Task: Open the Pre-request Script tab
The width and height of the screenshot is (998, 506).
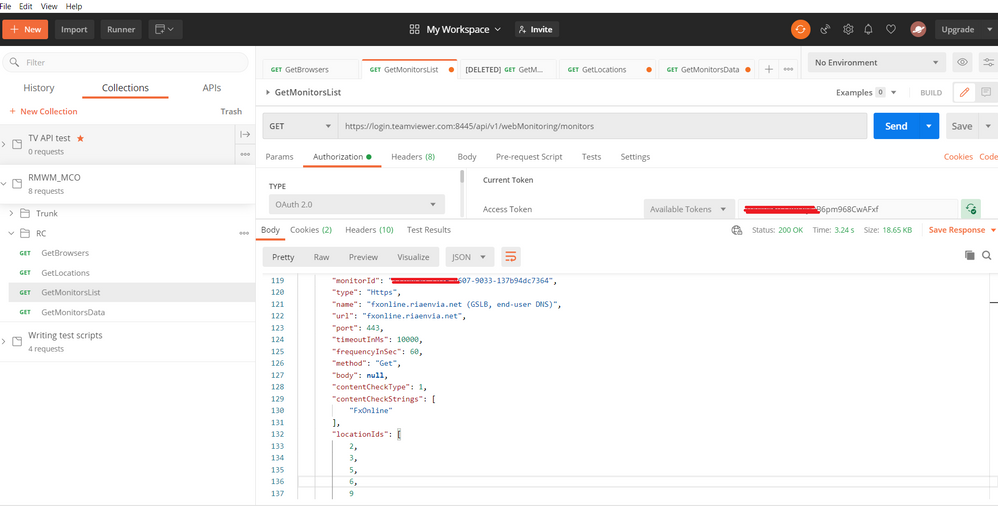Action: point(529,157)
